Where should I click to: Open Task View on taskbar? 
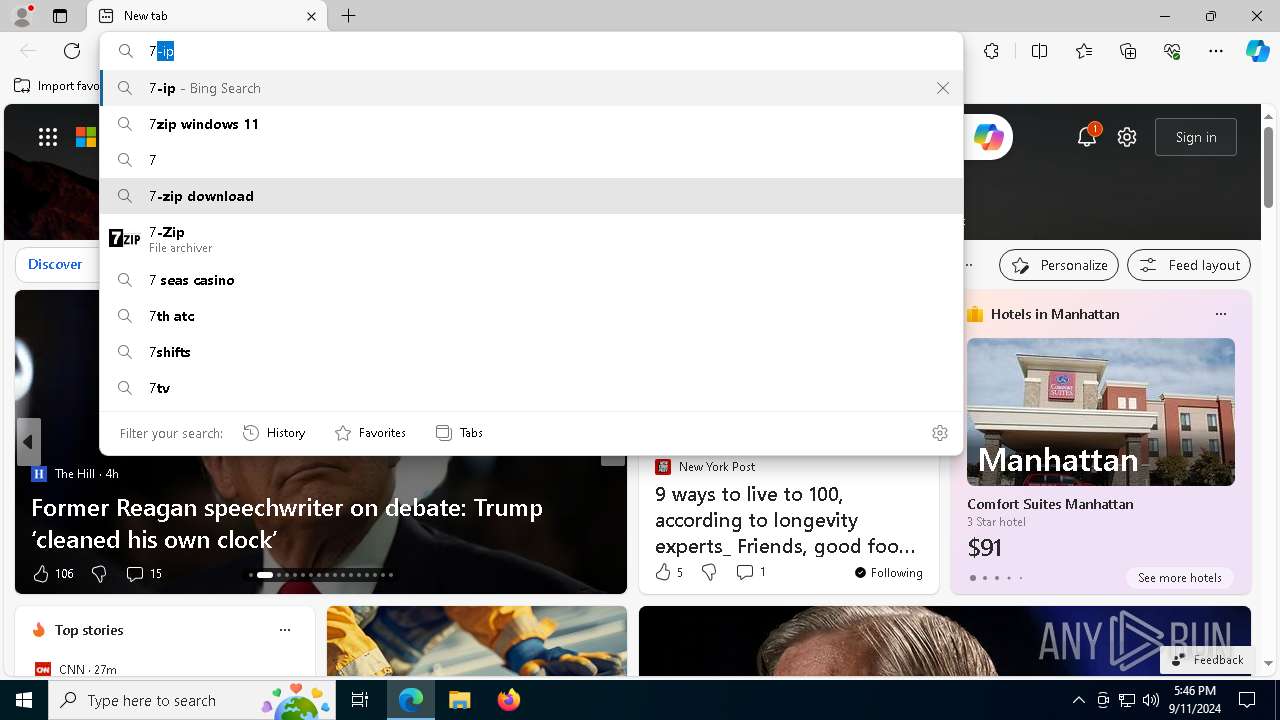coord(360,700)
